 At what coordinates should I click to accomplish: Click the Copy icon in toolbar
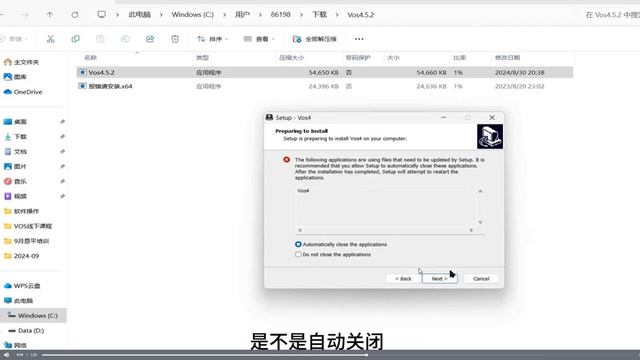click(76, 39)
